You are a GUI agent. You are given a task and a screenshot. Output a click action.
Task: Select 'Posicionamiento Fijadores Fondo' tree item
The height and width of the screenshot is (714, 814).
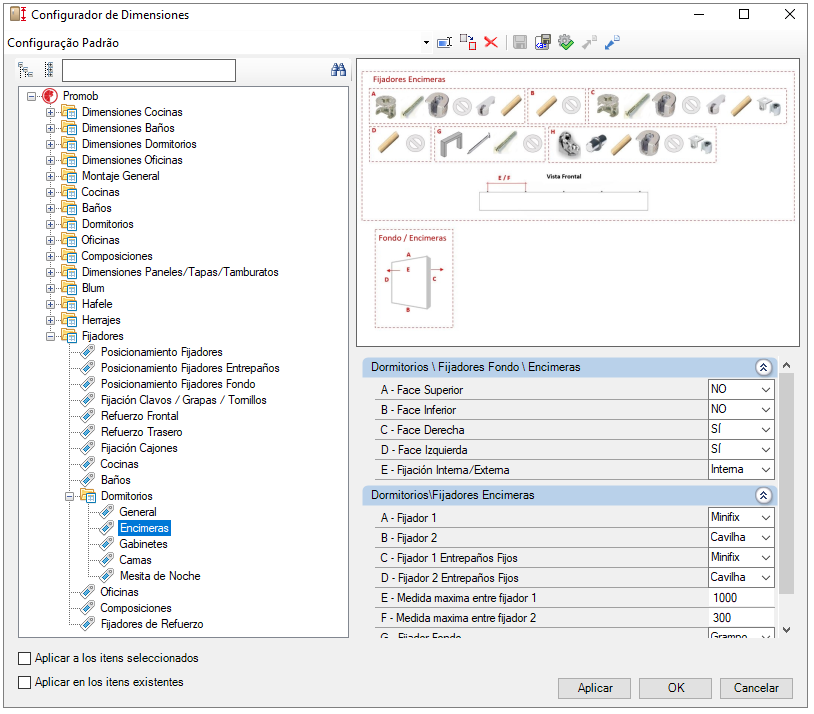click(x=177, y=384)
